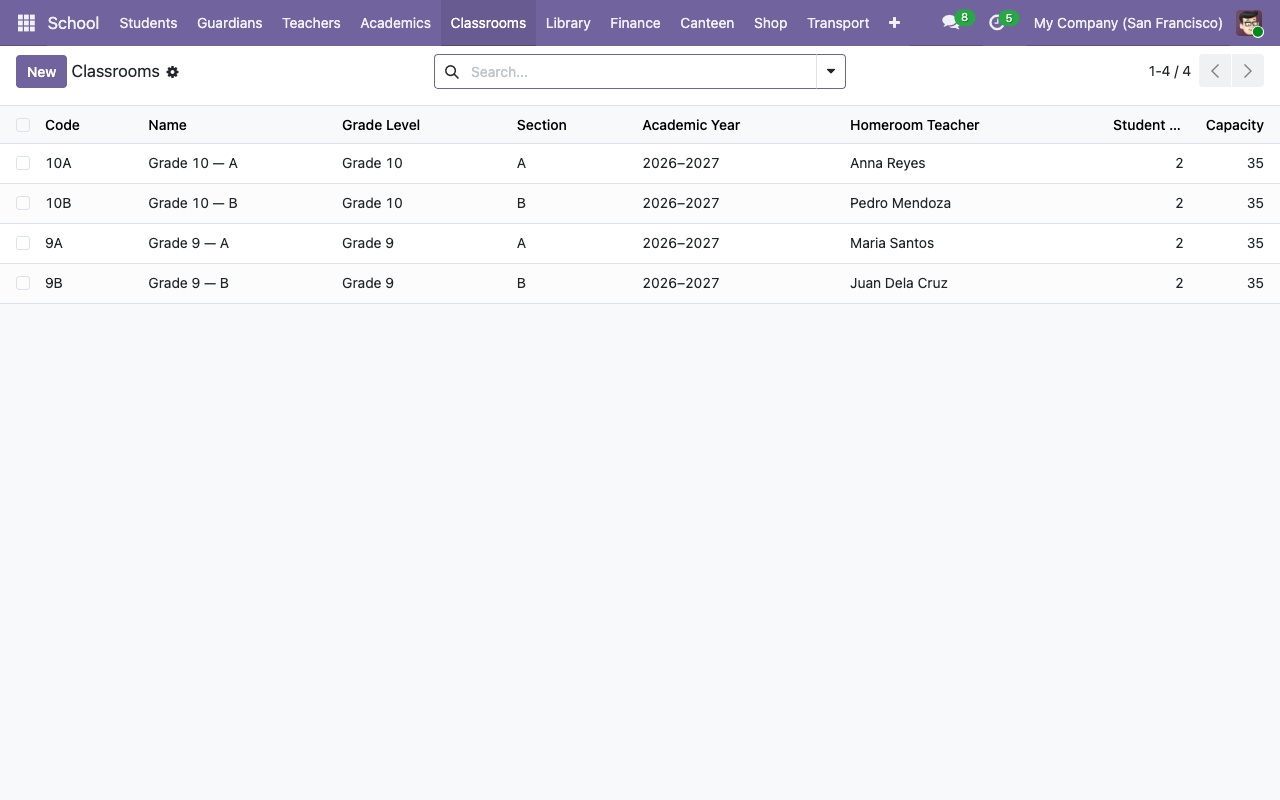Click capacity 35 in the 10A row
The height and width of the screenshot is (800, 1280).
coord(1255,163)
